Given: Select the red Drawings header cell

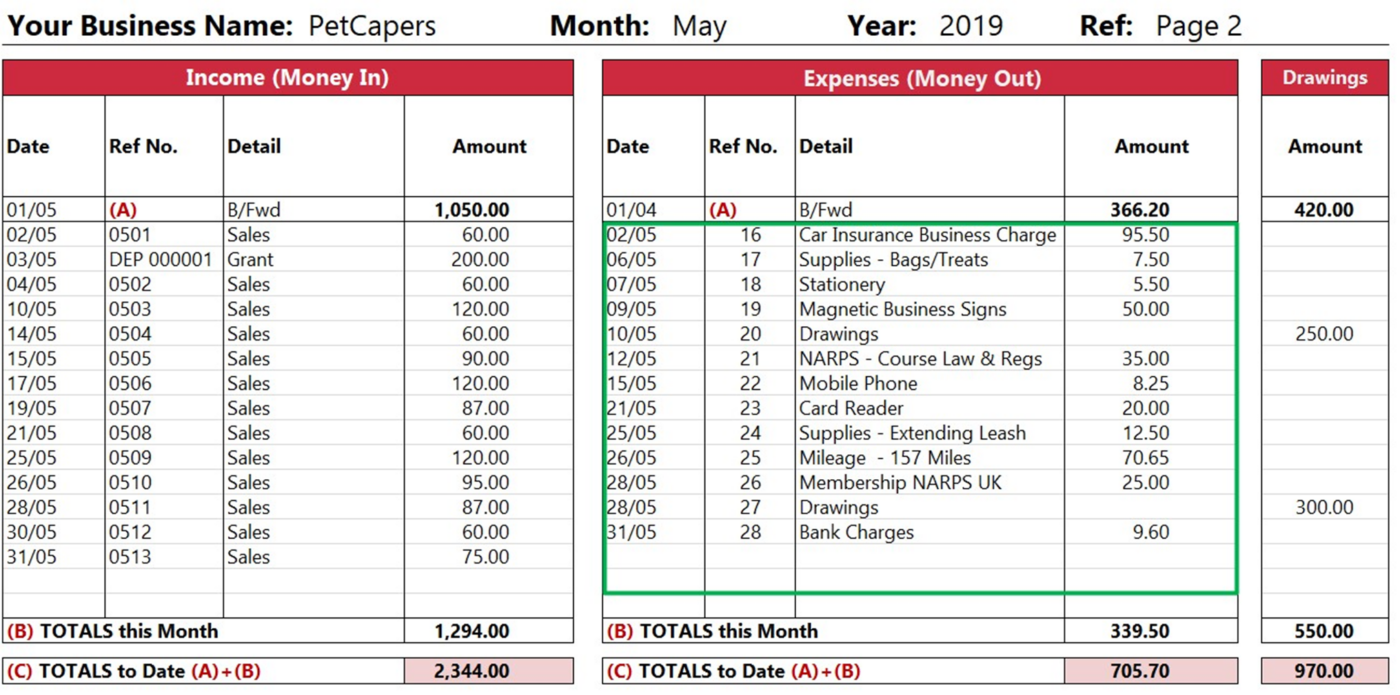Looking at the screenshot, I should tap(1324, 78).
